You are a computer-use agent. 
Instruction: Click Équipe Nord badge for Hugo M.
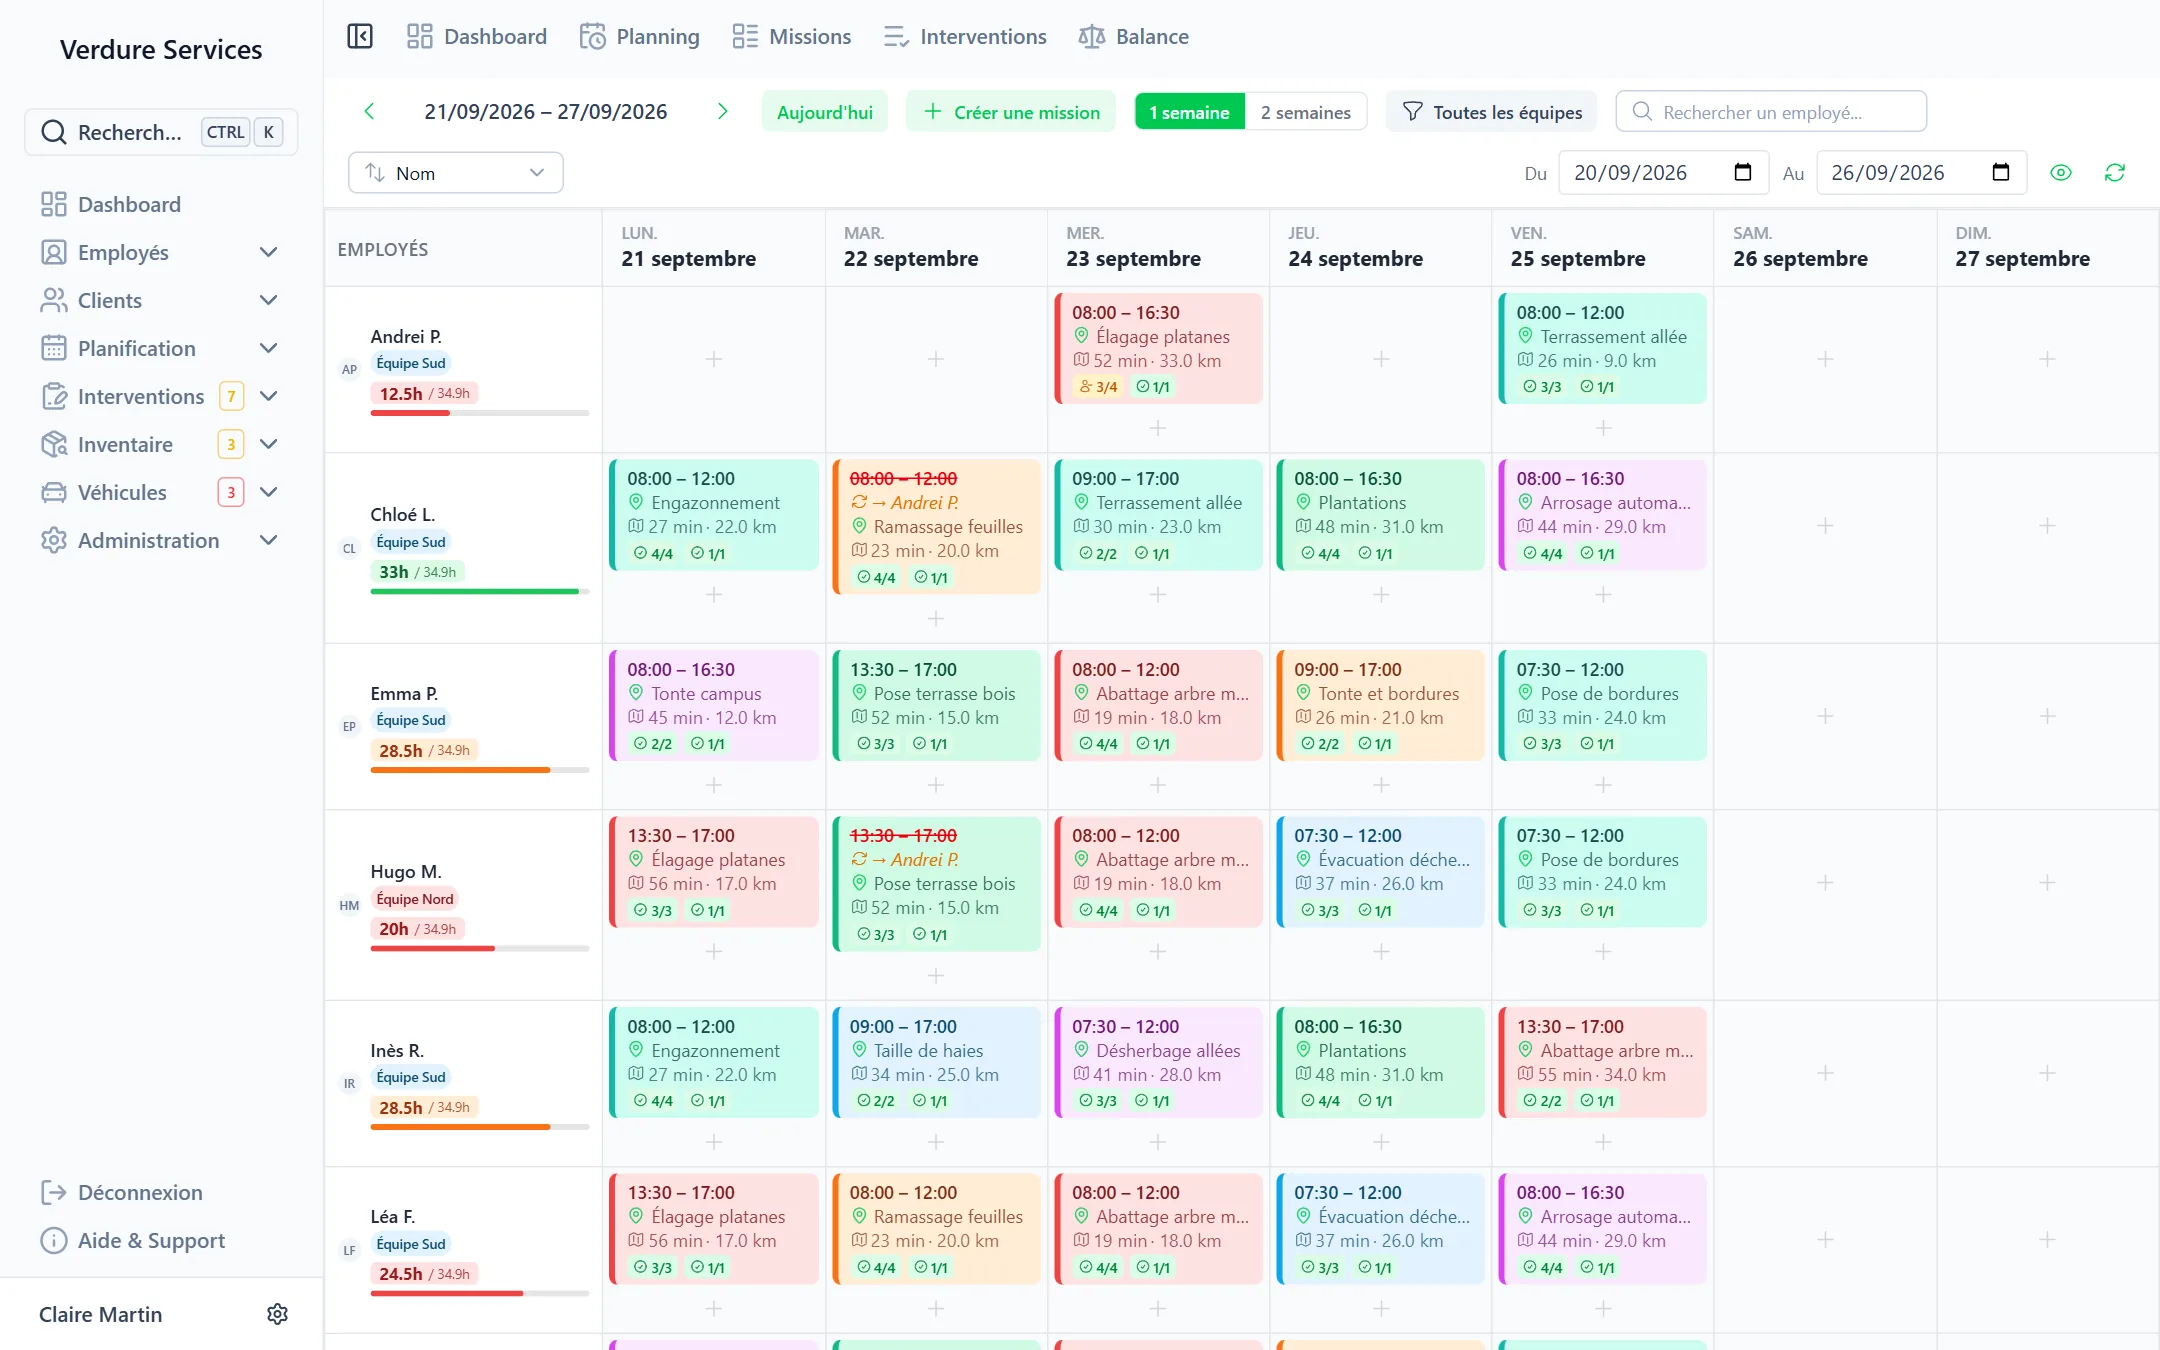[415, 899]
